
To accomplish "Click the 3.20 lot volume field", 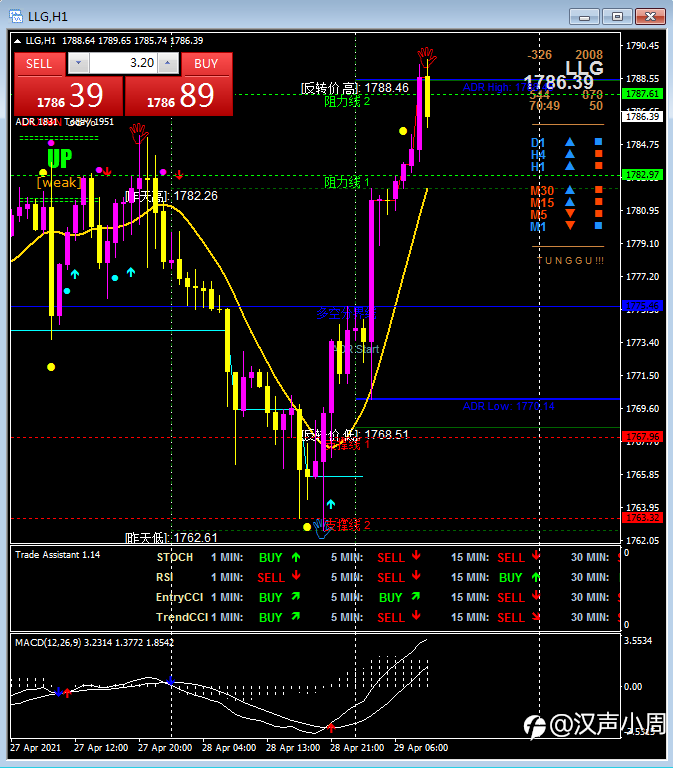I will pos(123,63).
